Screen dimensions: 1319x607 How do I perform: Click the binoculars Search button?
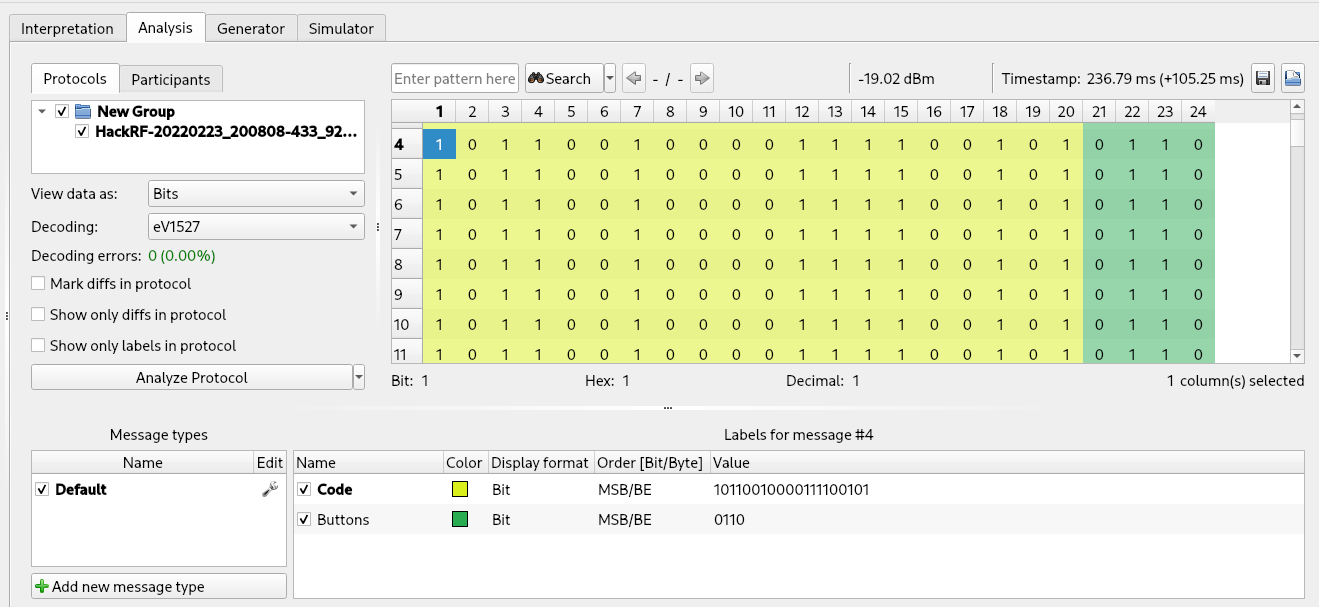pyautogui.click(x=560, y=79)
